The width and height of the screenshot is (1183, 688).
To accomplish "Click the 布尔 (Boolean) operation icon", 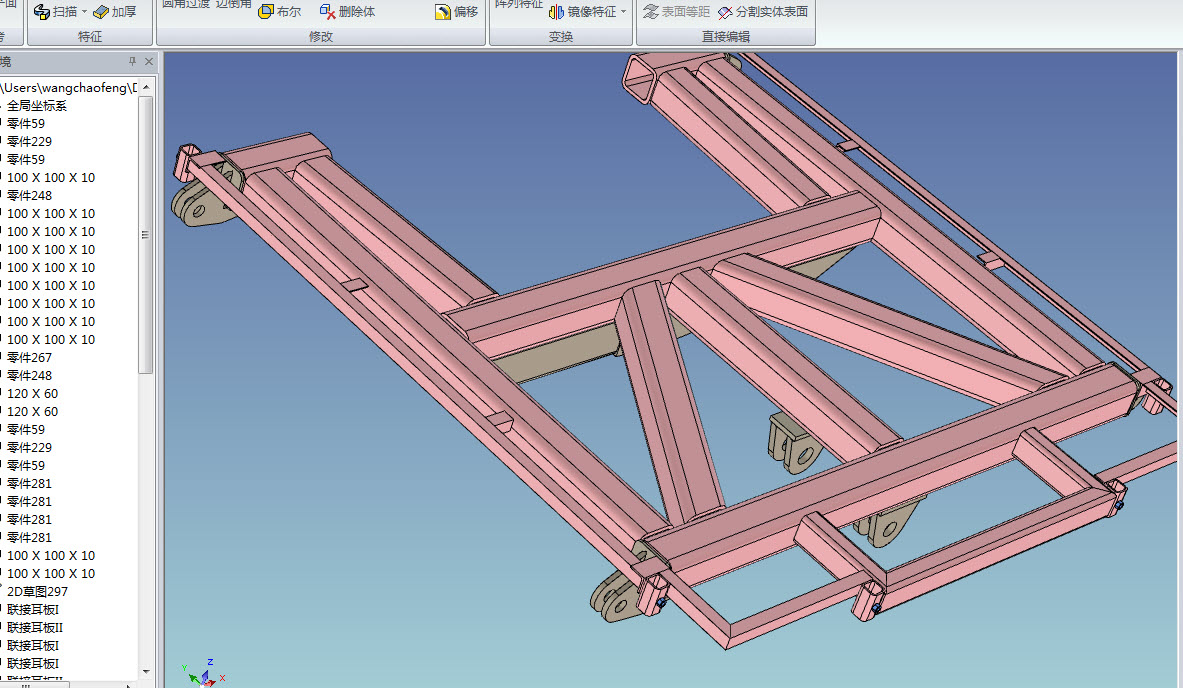I will click(267, 12).
